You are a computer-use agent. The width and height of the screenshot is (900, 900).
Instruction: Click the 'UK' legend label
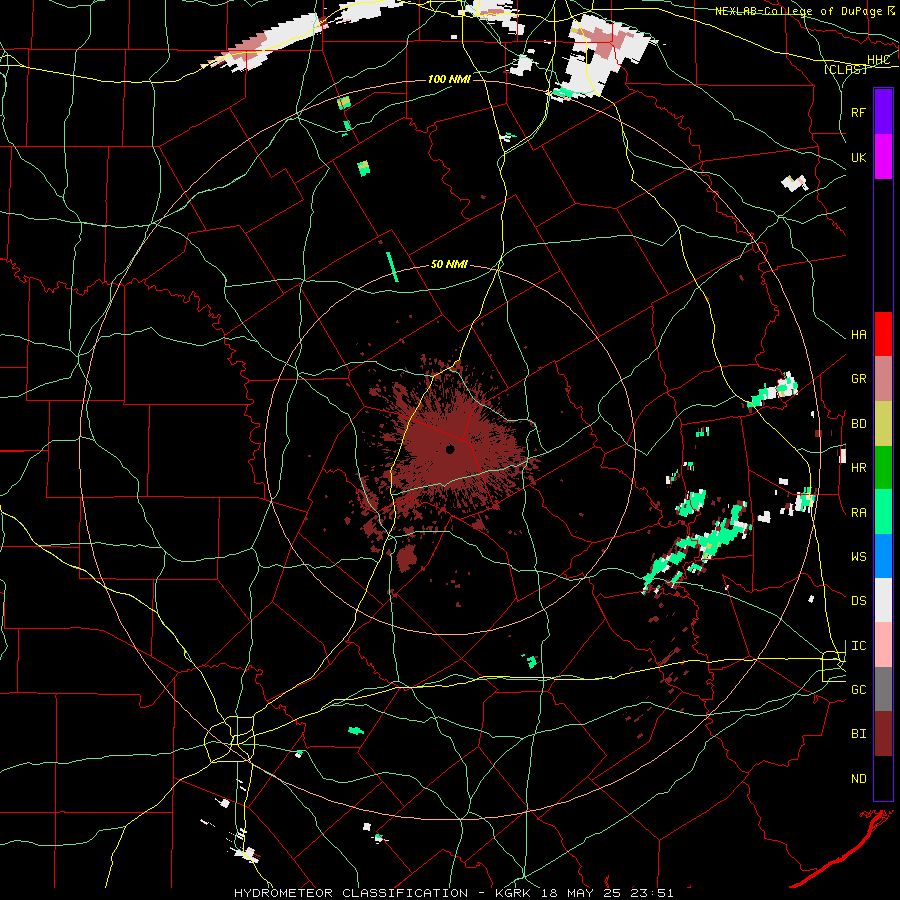pyautogui.click(x=858, y=157)
